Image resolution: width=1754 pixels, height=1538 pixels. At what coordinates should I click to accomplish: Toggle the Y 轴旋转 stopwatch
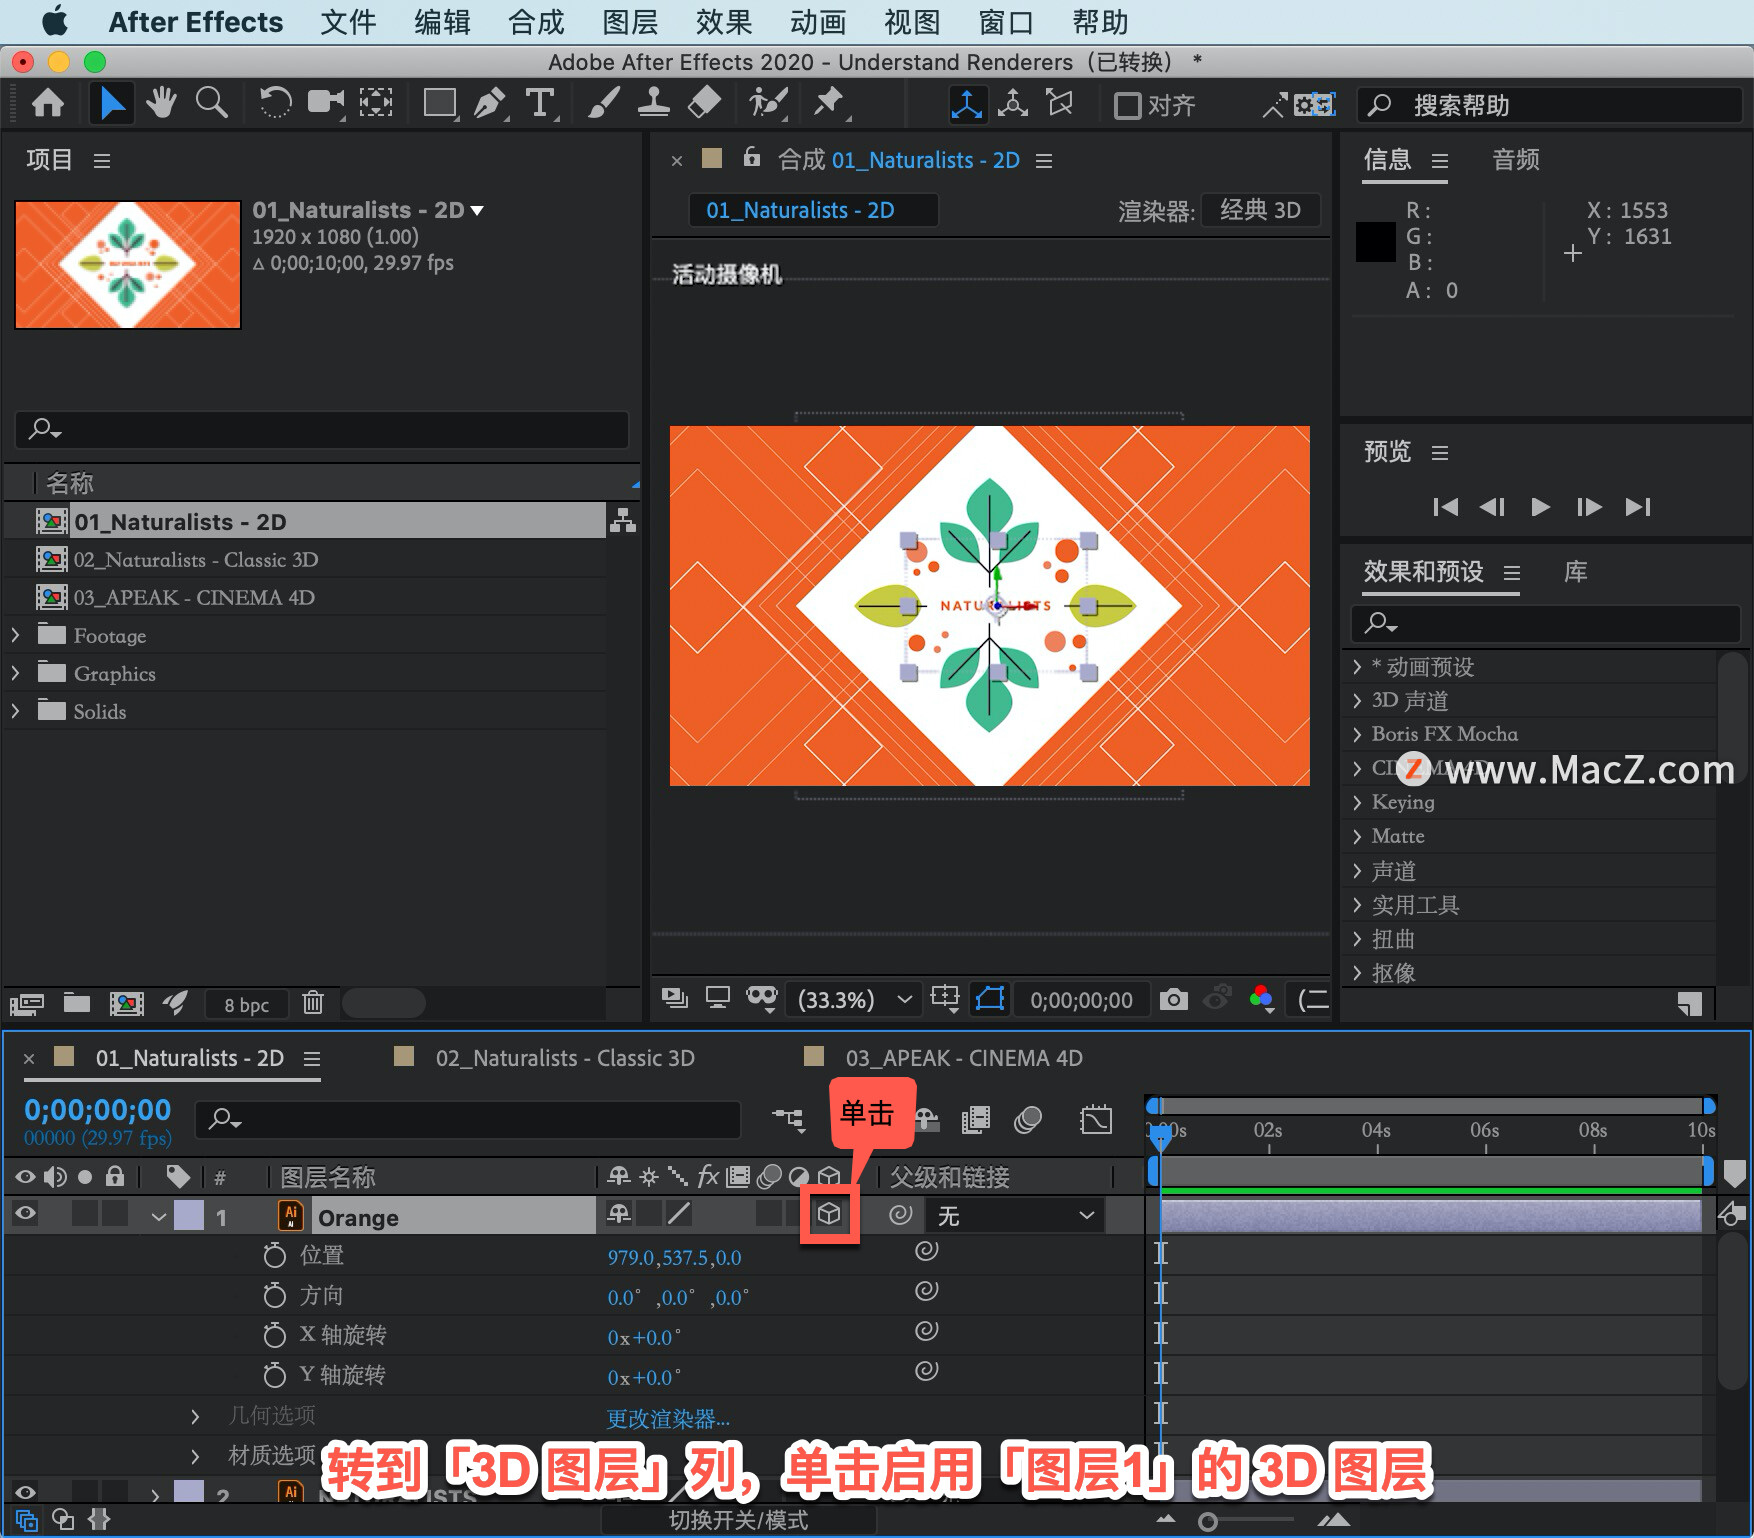point(274,1375)
